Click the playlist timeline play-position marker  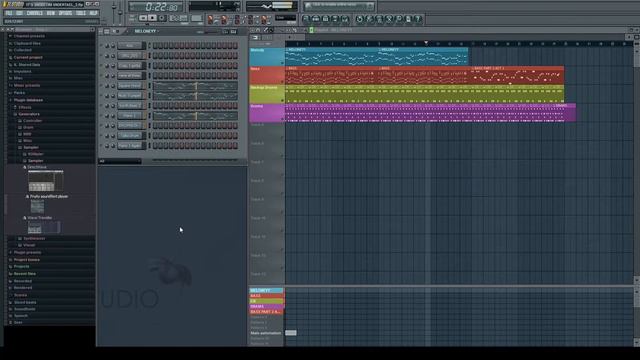tap(426, 42)
